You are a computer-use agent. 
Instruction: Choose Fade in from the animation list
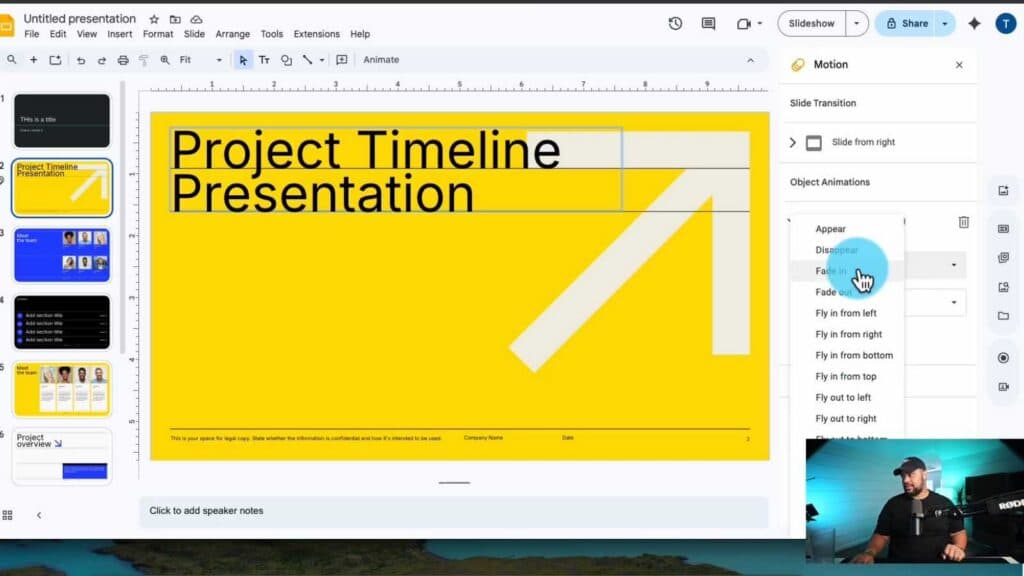click(847, 271)
